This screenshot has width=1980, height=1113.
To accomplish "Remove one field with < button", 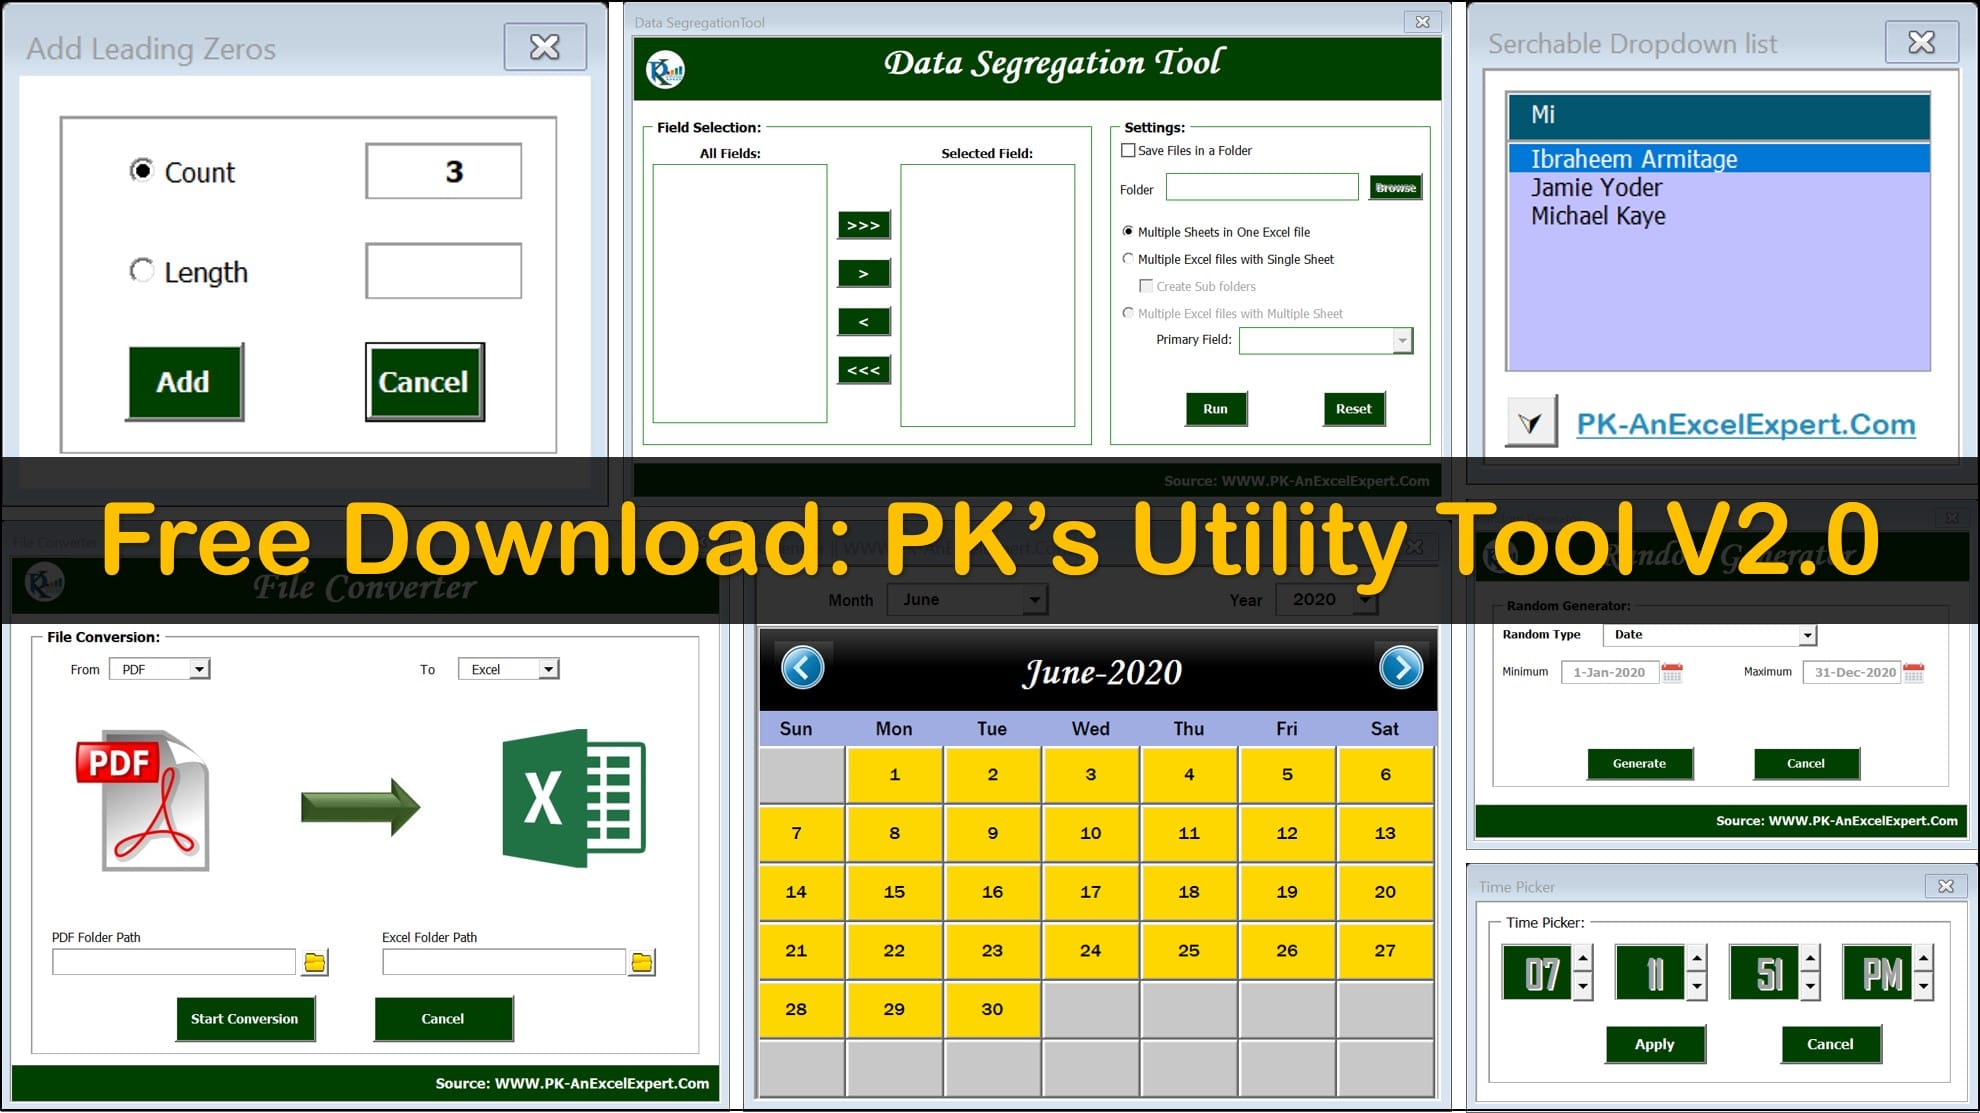I will tap(863, 322).
